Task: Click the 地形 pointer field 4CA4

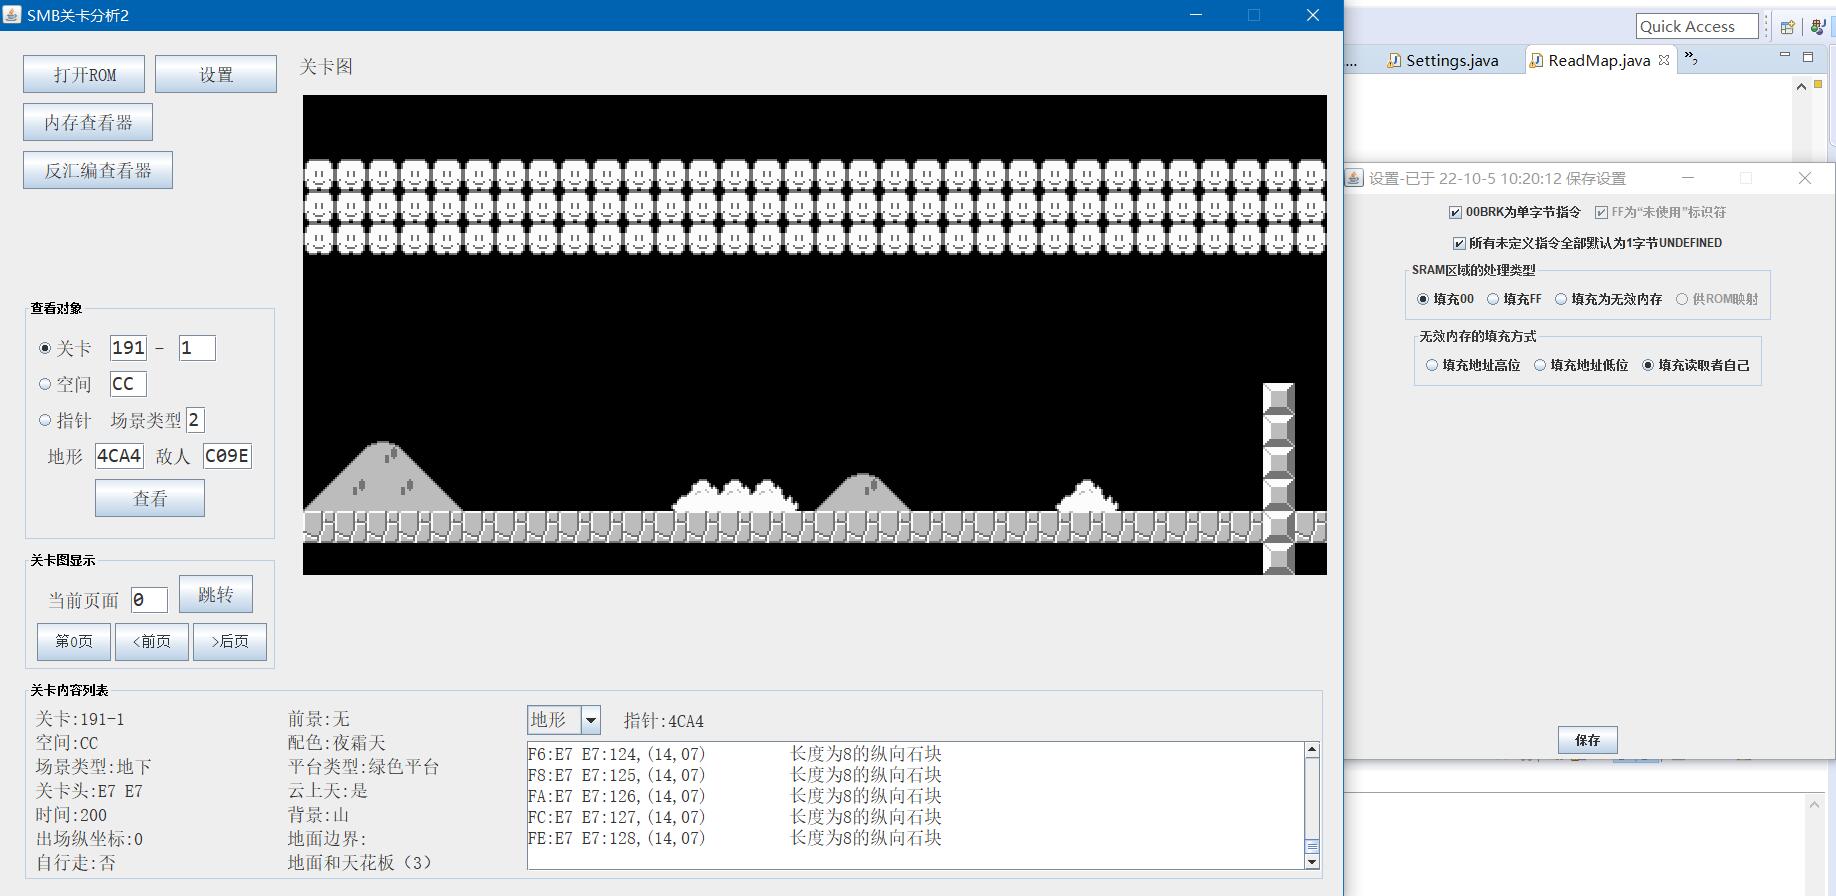Action: coord(119,456)
